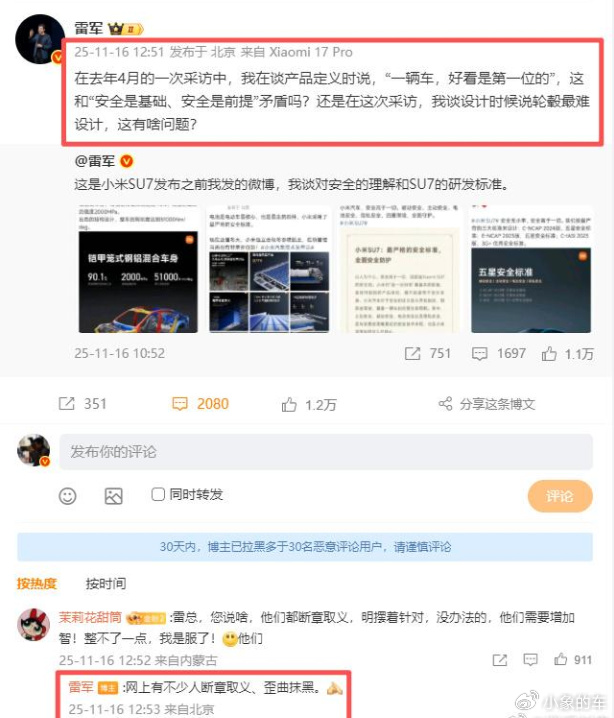The image size is (614, 718).
Task: Open the 铠甲笼式钢铝混合车身 image thumbnail
Action: pos(138,269)
